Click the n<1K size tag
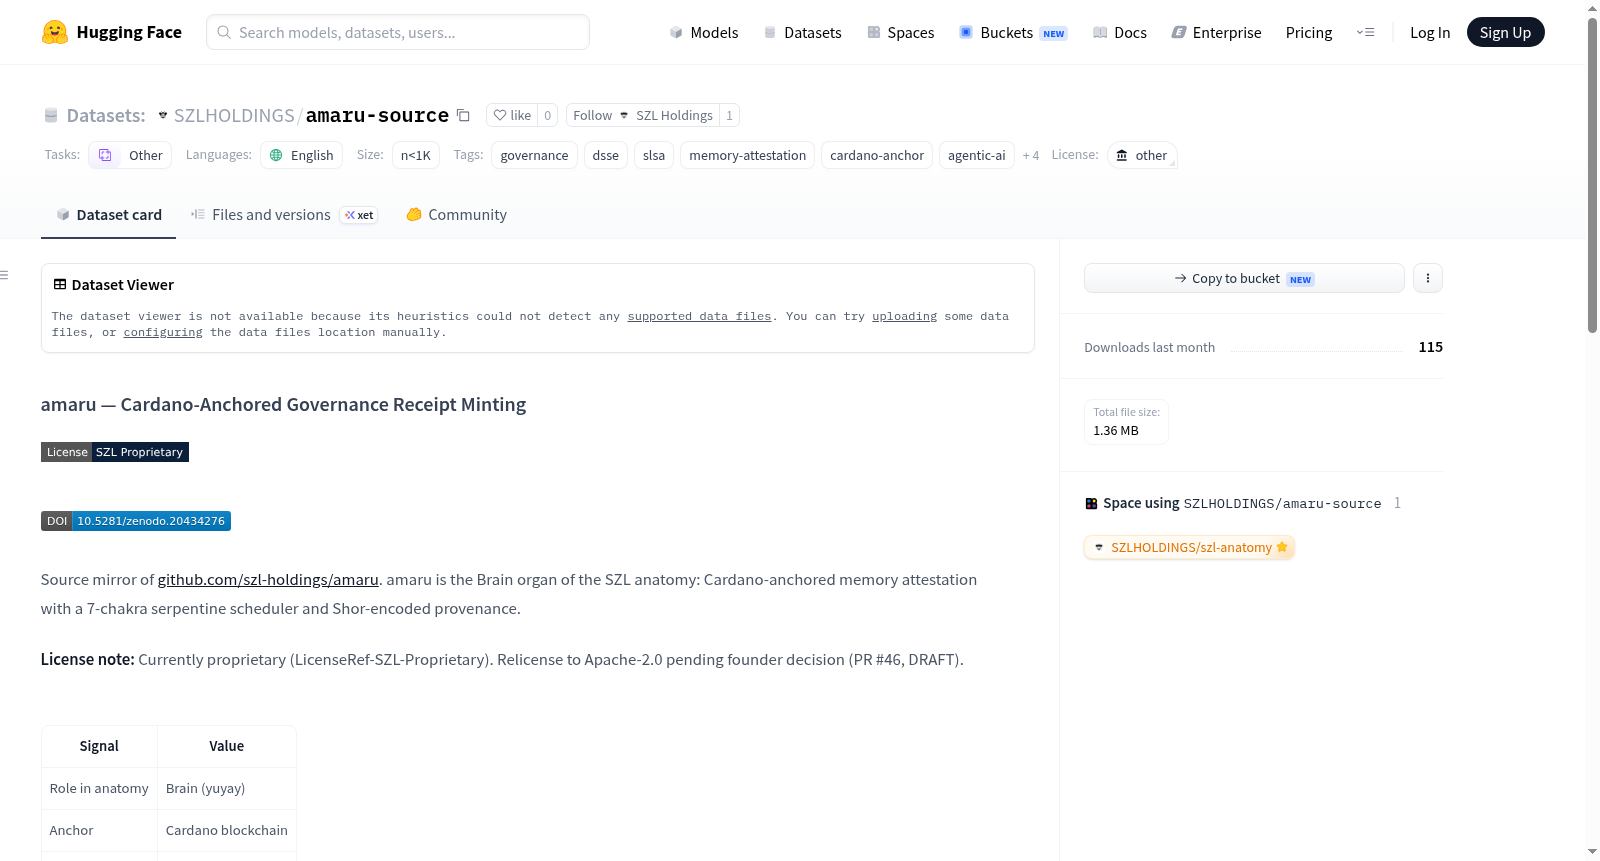Screen dimensions: 1600x861 tap(416, 155)
